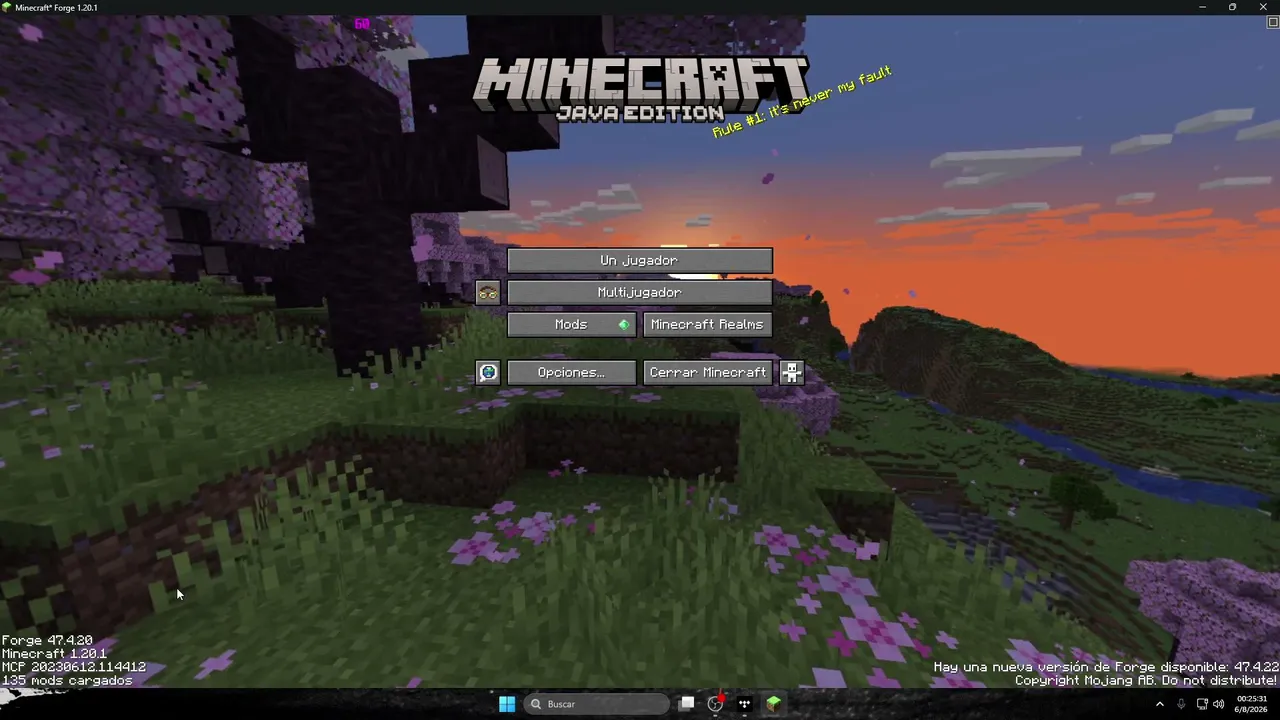This screenshot has width=1280, height=720.
Task: Click the Minecraft Forge icon in the title bar
Action: point(7,7)
